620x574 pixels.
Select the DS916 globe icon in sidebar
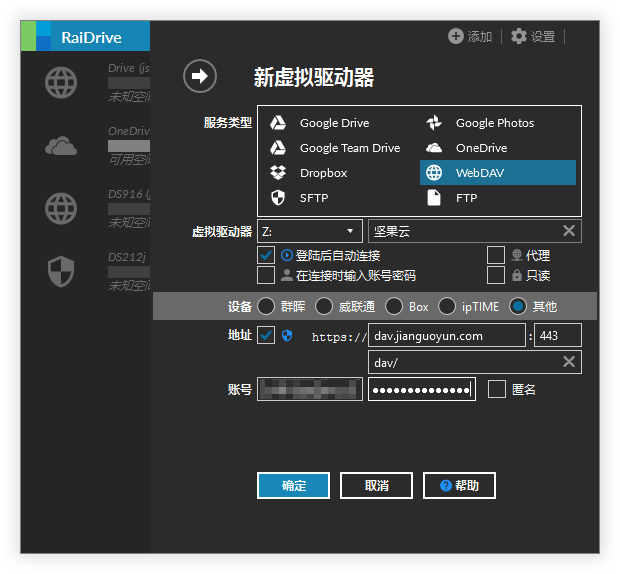click(61, 209)
